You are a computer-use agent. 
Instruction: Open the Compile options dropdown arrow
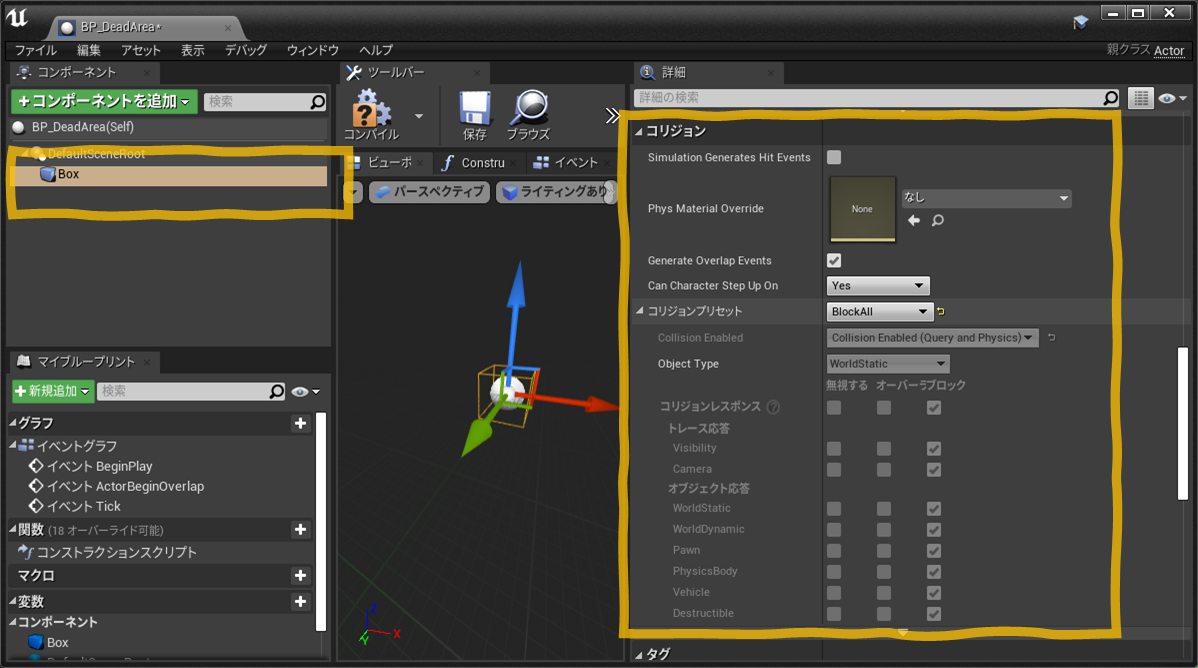(x=419, y=116)
